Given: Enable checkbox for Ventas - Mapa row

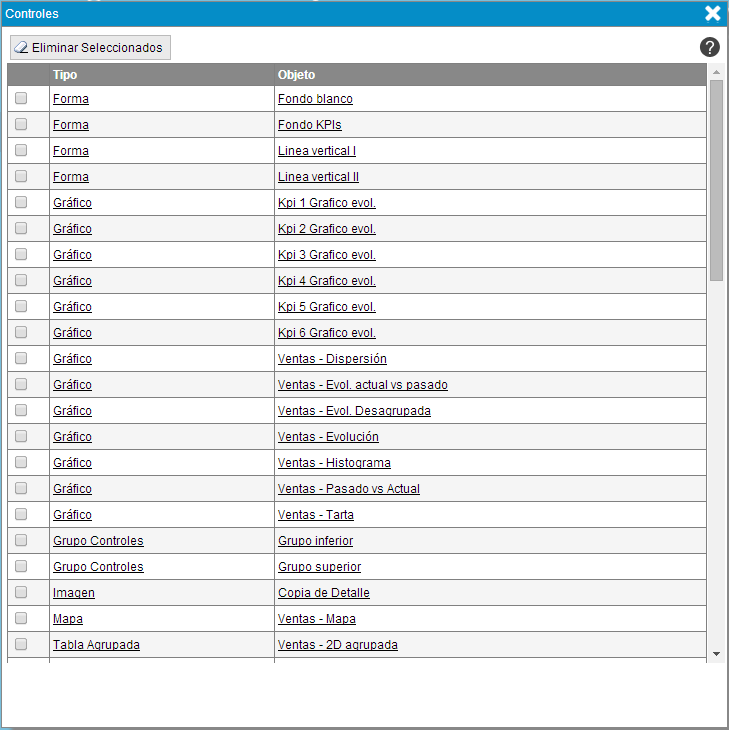Looking at the screenshot, I should click(x=21, y=618).
